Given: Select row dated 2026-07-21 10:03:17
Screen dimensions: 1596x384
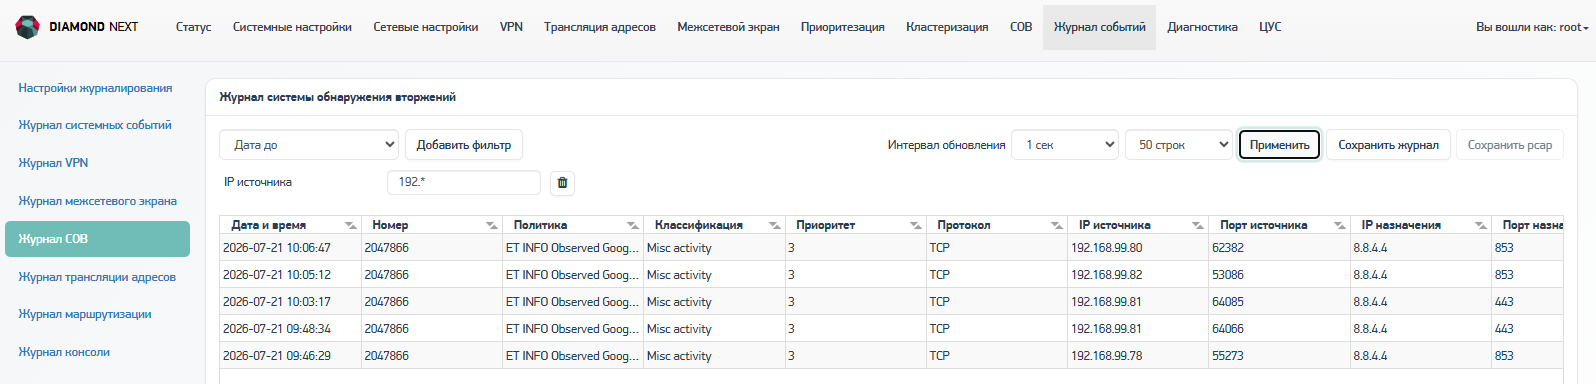Looking at the screenshot, I should point(891,302).
